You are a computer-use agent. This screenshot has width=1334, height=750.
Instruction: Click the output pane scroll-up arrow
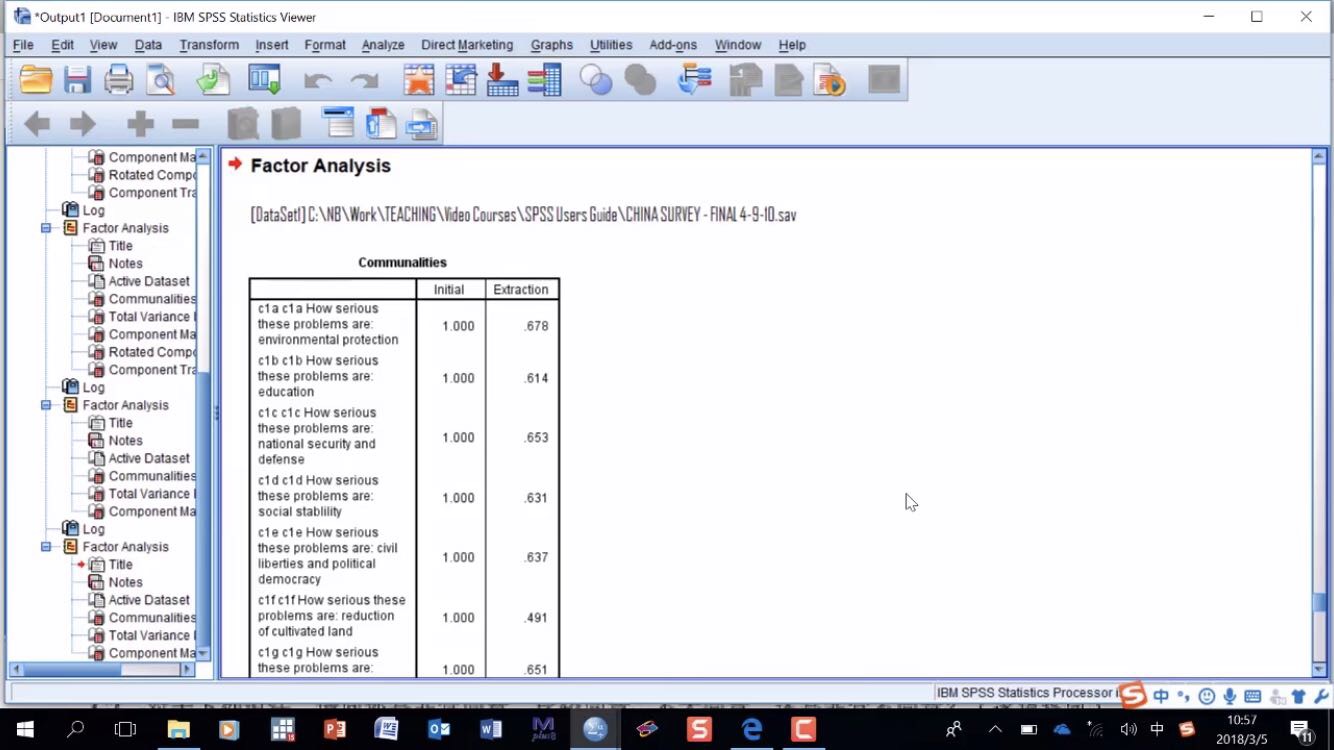(1319, 157)
